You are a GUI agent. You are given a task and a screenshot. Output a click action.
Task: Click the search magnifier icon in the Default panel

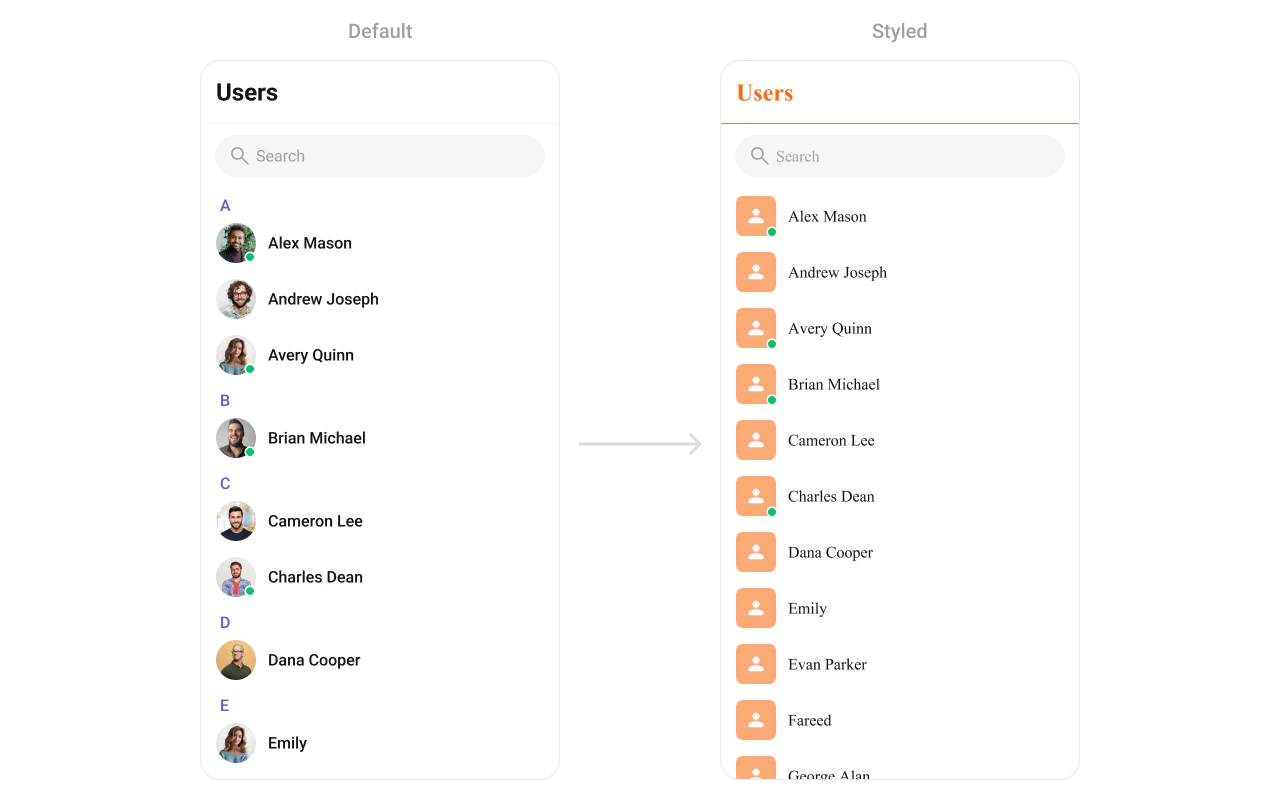click(239, 156)
